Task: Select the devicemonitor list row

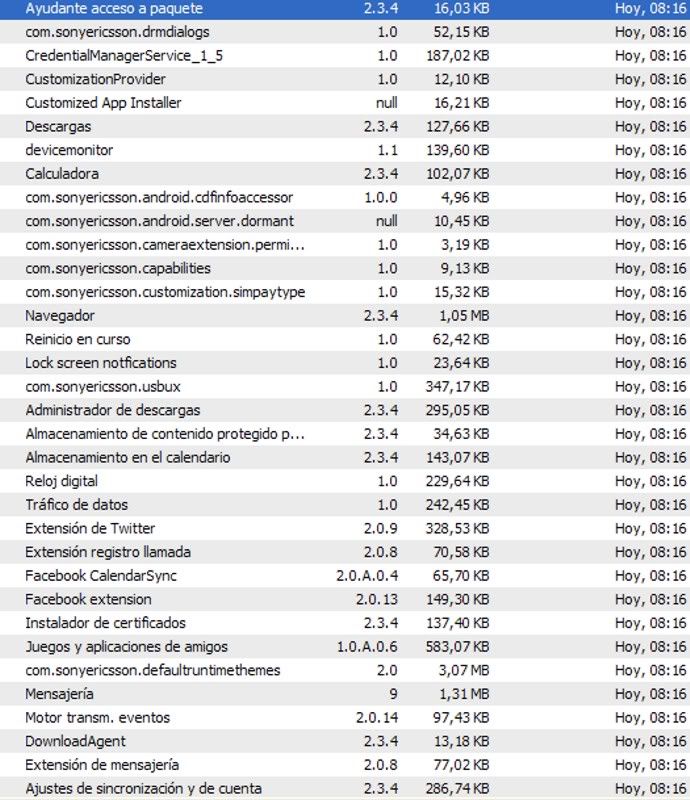Action: [345, 150]
